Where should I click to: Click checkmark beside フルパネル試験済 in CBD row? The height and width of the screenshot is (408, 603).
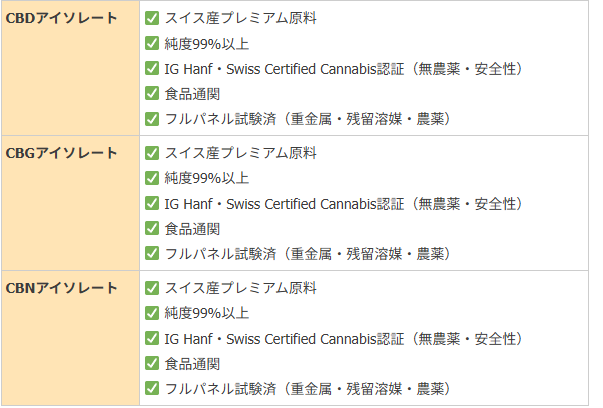(152, 119)
